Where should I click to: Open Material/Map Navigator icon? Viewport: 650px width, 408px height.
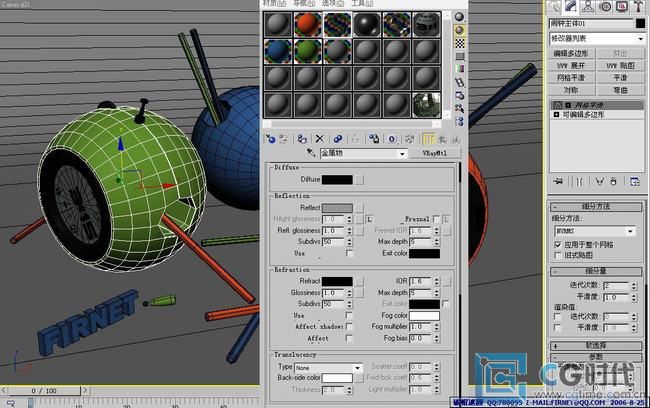click(x=459, y=121)
